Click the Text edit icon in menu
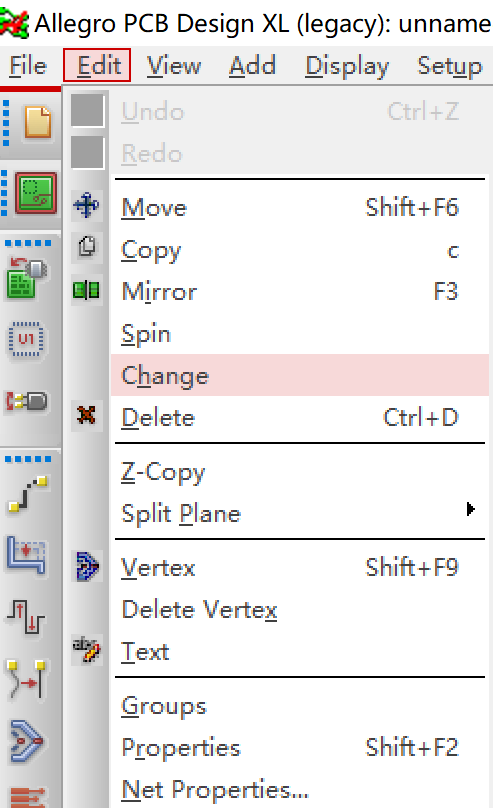The width and height of the screenshot is (493, 808). [87, 649]
